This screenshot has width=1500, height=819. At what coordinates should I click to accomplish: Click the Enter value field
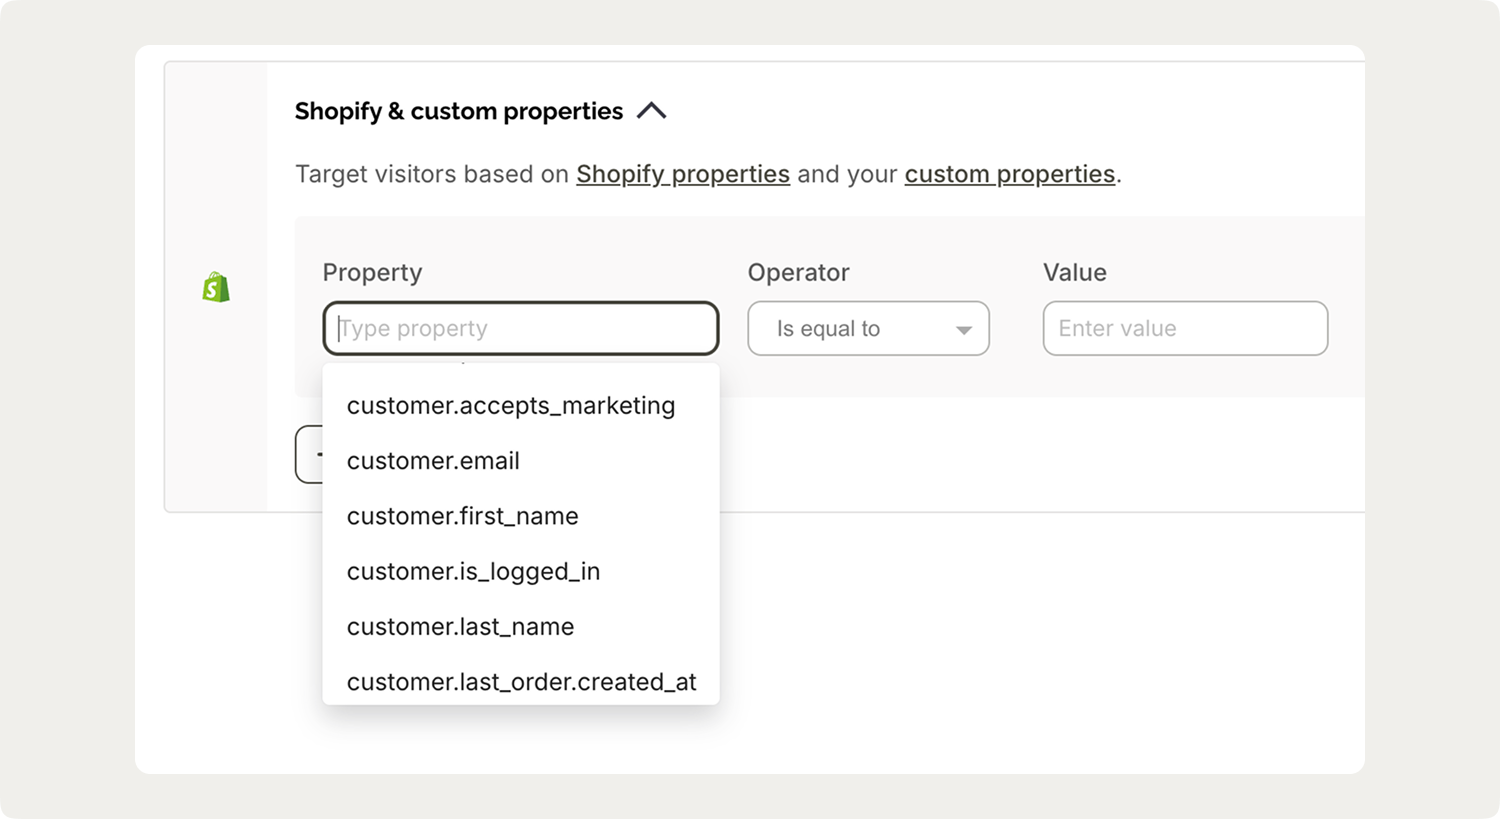point(1185,329)
